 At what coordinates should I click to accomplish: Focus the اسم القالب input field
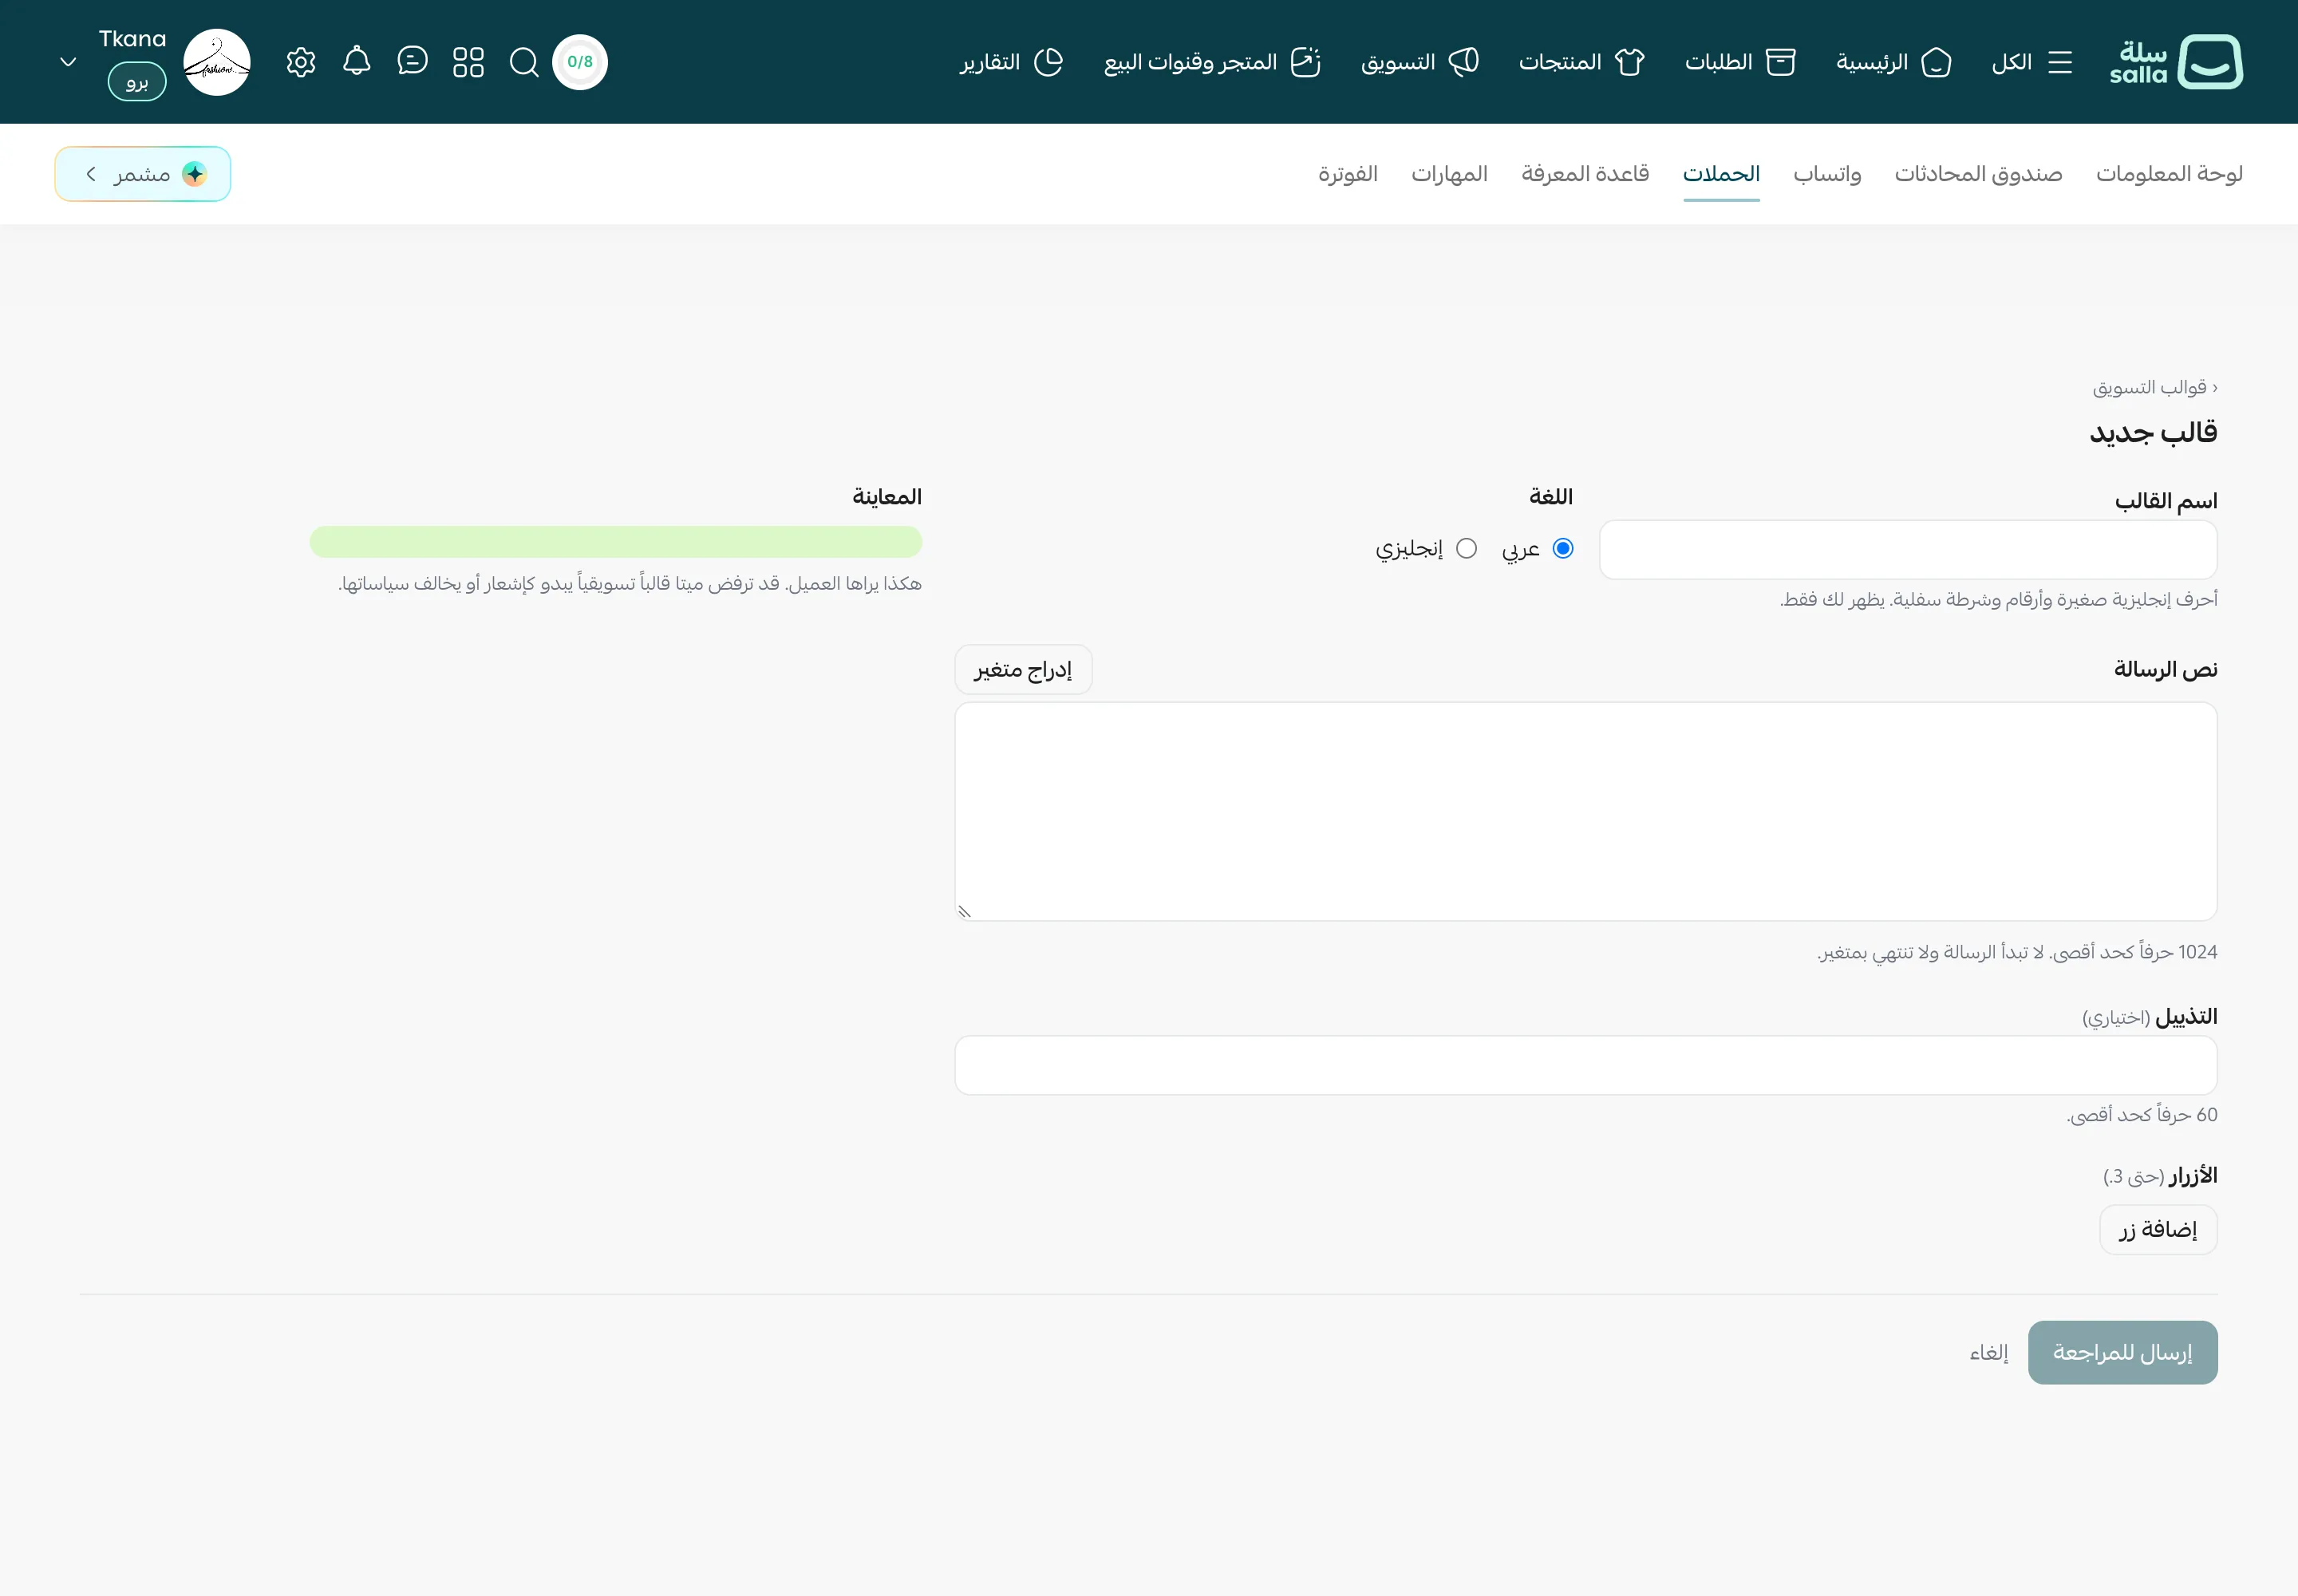(x=1908, y=549)
